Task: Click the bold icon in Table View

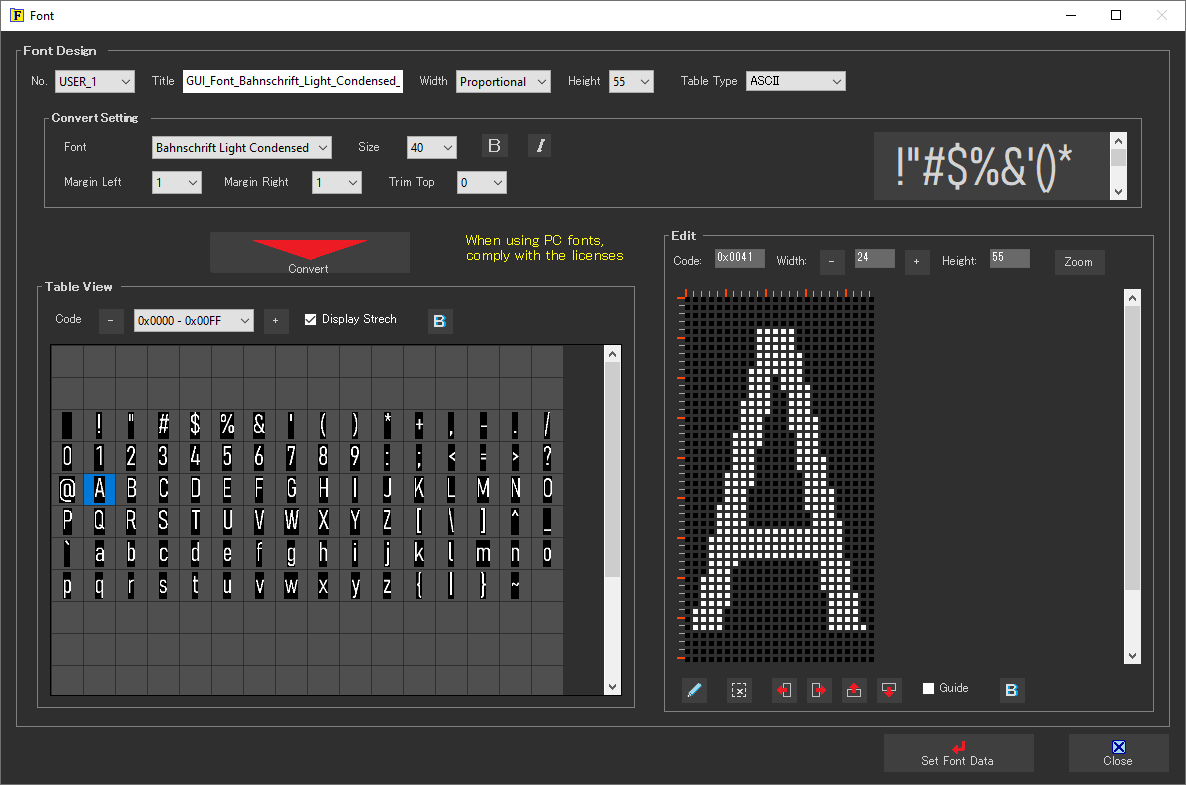Action: pos(440,321)
